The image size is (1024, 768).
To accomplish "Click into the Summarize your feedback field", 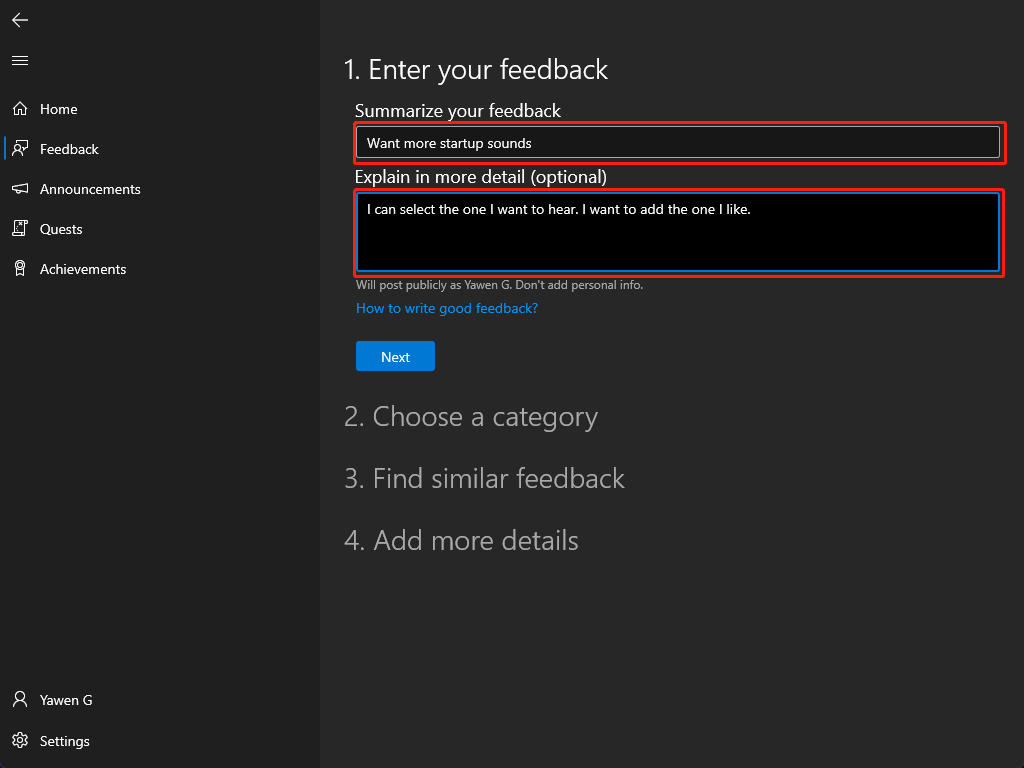I will [678, 143].
